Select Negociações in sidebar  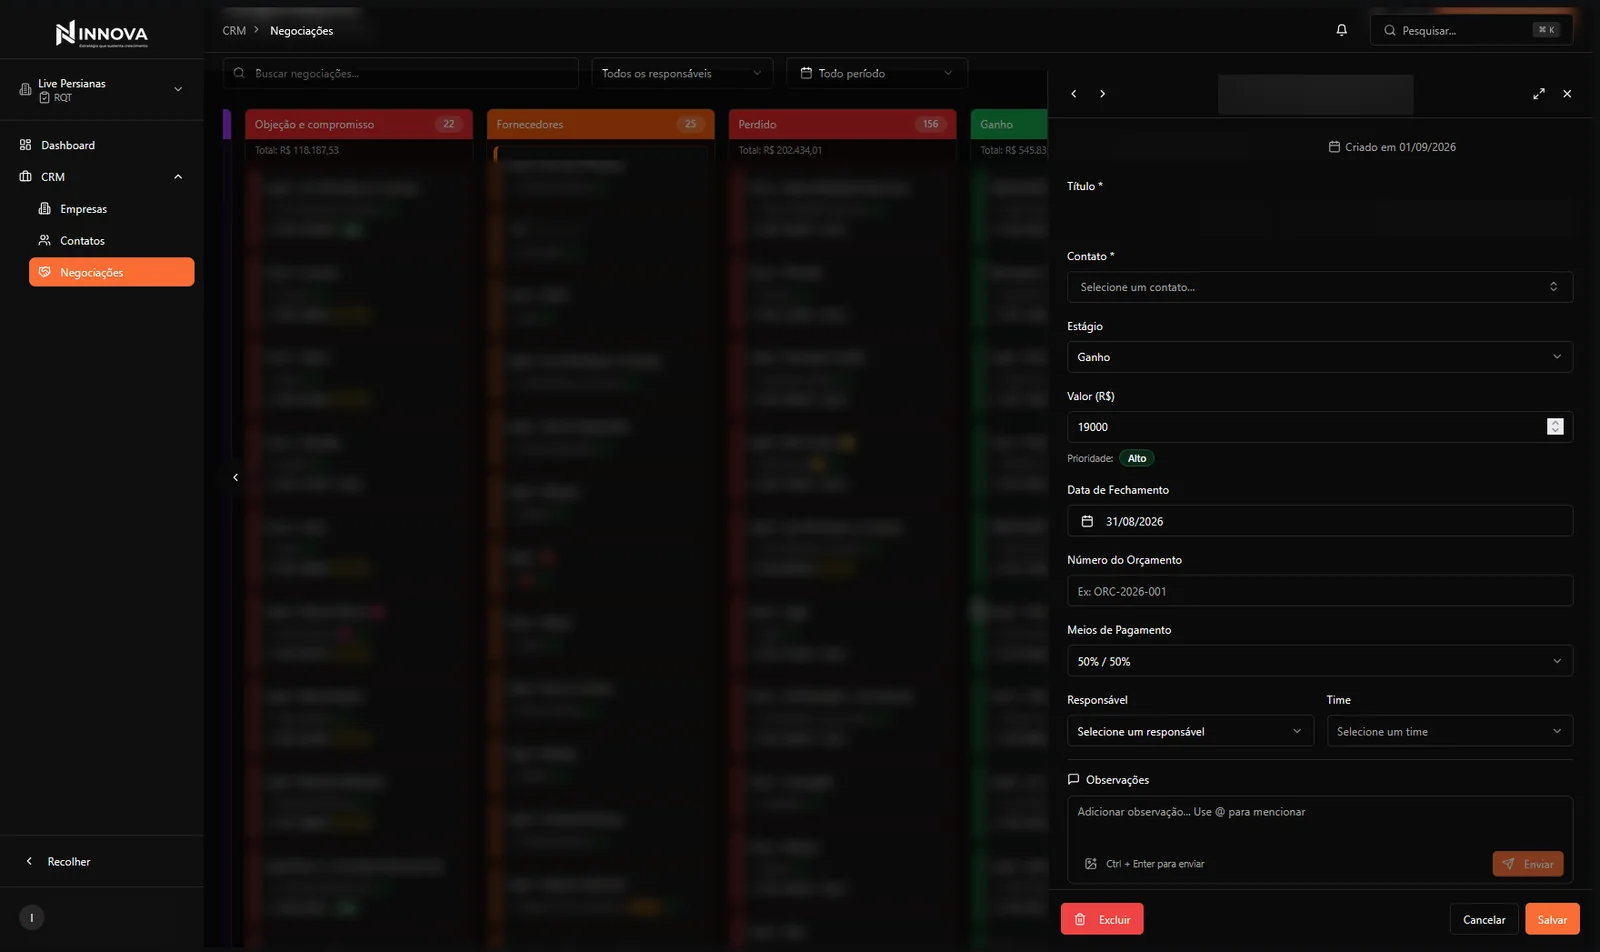pos(111,272)
